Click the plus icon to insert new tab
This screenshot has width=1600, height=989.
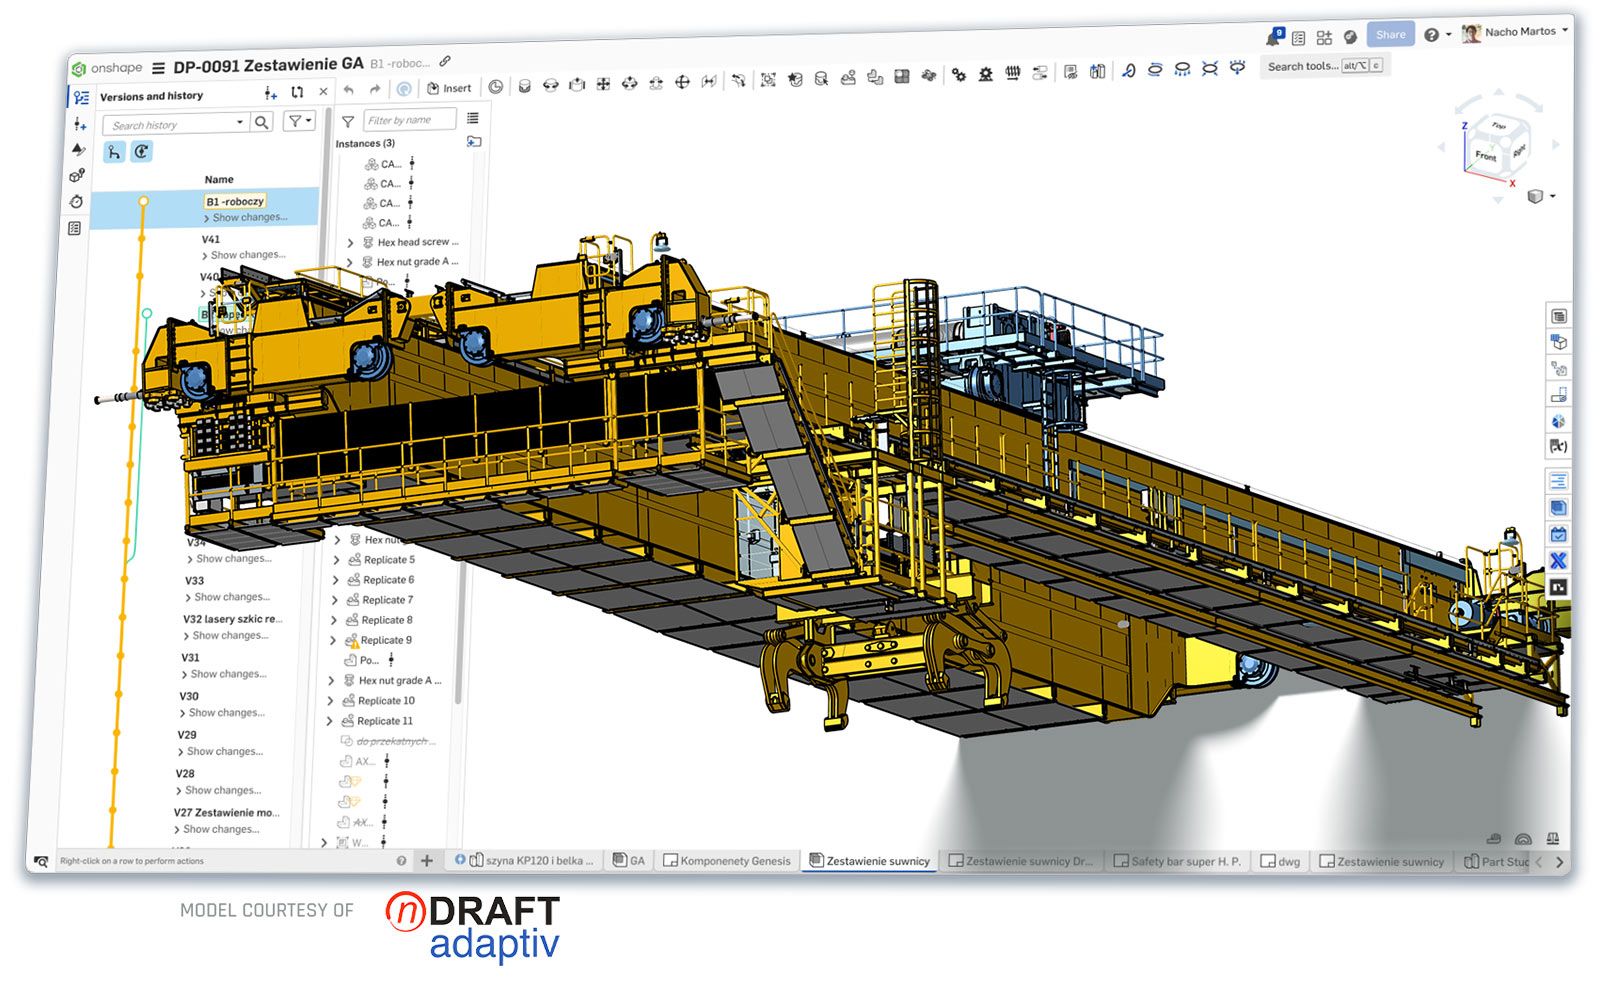[x=427, y=860]
